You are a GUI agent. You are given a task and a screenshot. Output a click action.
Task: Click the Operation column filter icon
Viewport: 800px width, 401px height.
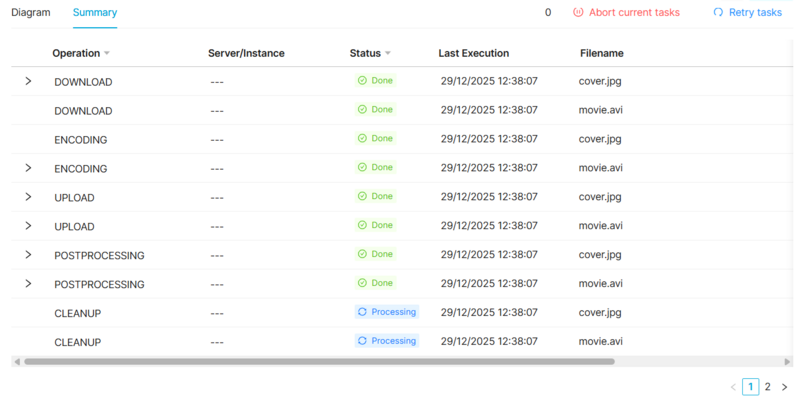pos(107,54)
